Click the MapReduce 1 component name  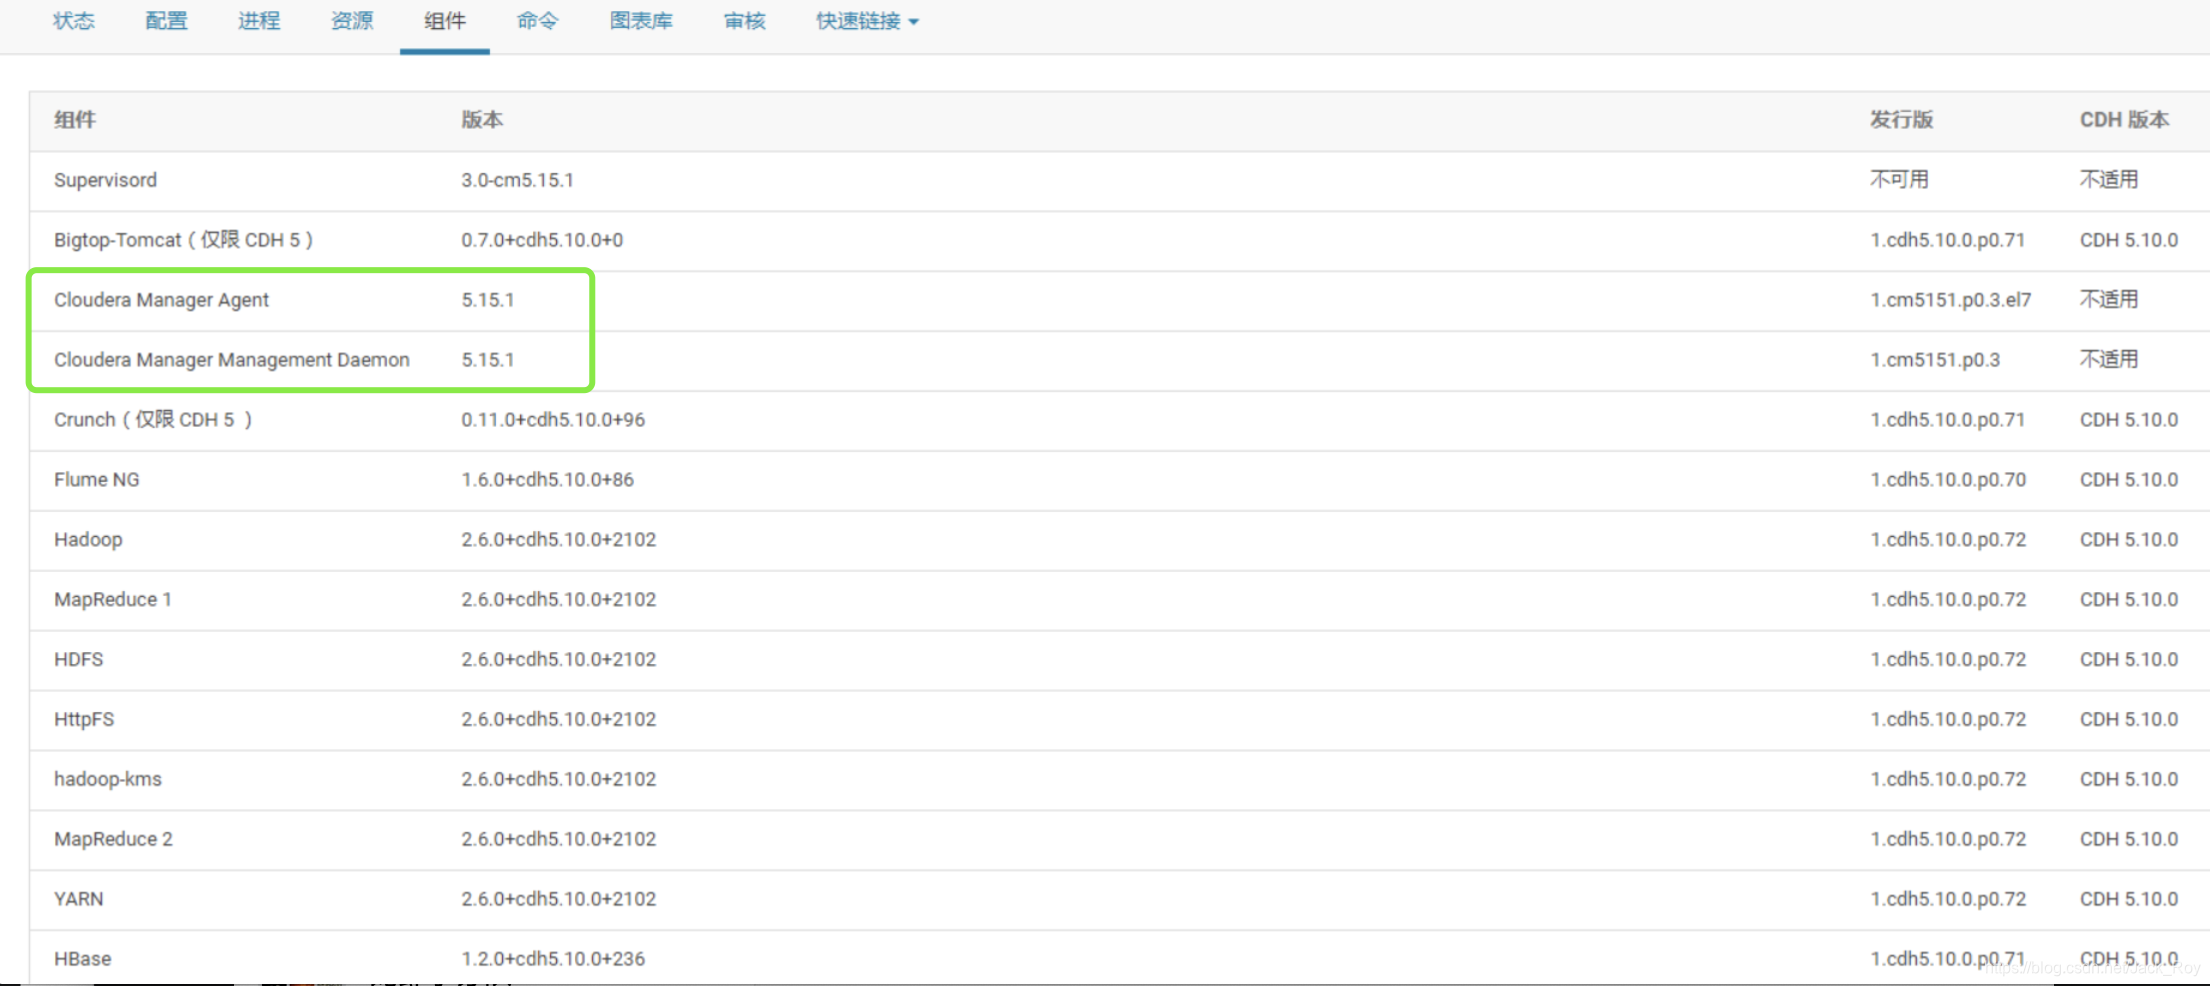(113, 600)
